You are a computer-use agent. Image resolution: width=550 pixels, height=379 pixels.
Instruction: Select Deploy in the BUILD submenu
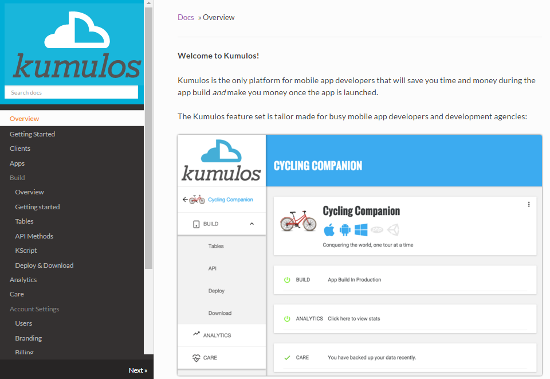pos(216,291)
